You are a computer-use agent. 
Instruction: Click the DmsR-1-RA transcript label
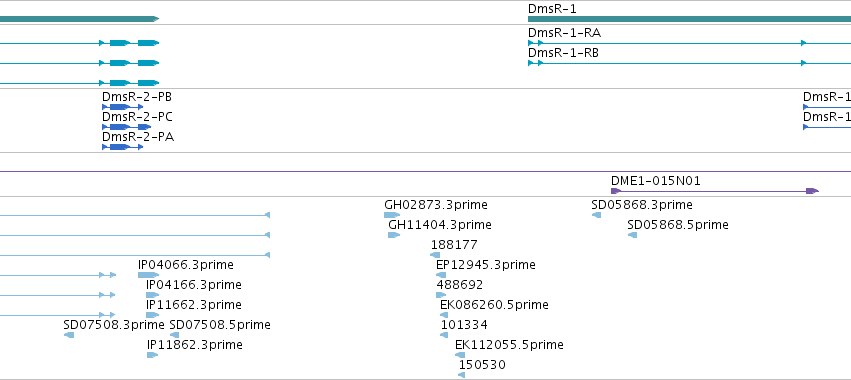[x=564, y=33]
